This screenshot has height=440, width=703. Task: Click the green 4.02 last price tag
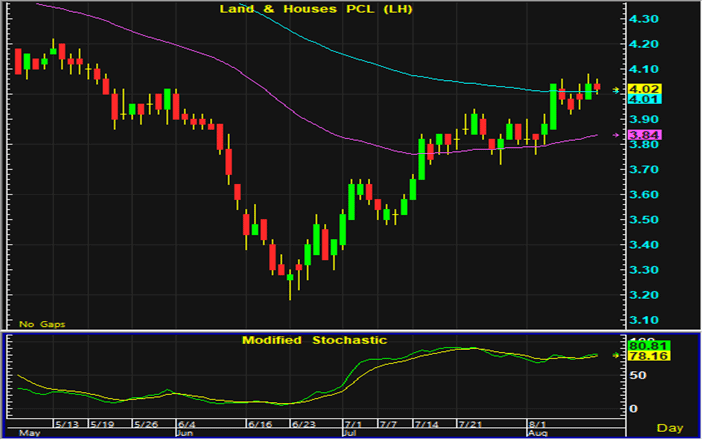(645, 89)
